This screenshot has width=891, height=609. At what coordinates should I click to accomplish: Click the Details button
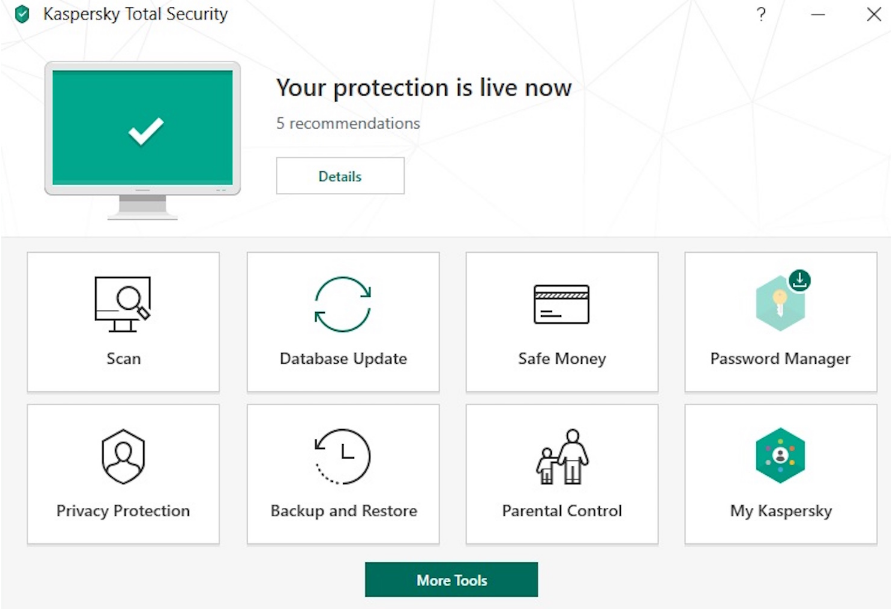(x=340, y=176)
